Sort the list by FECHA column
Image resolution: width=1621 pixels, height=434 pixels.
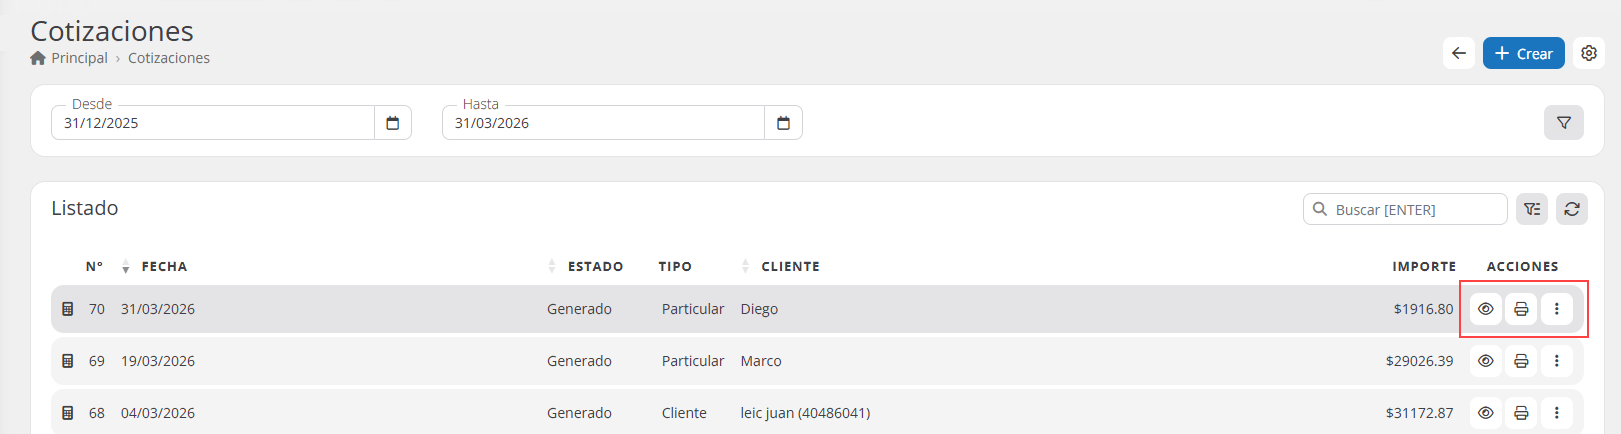(x=163, y=267)
